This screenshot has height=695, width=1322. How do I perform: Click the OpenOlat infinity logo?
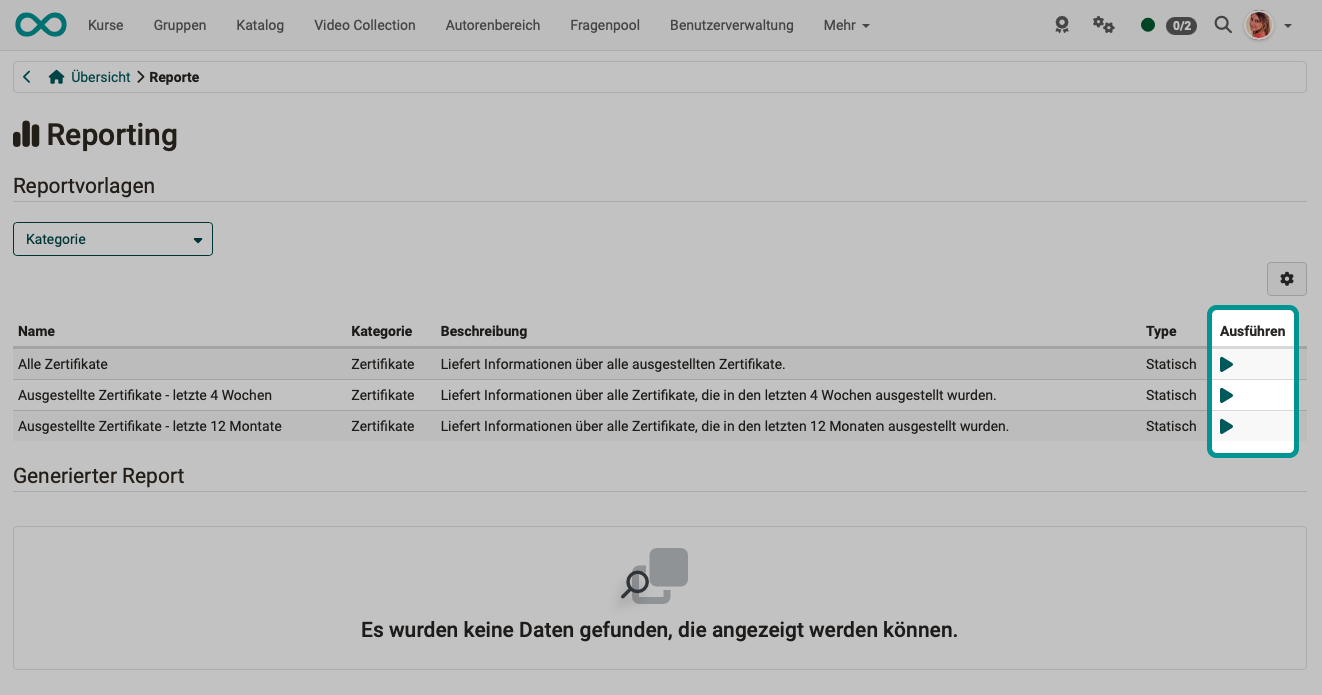pos(40,24)
